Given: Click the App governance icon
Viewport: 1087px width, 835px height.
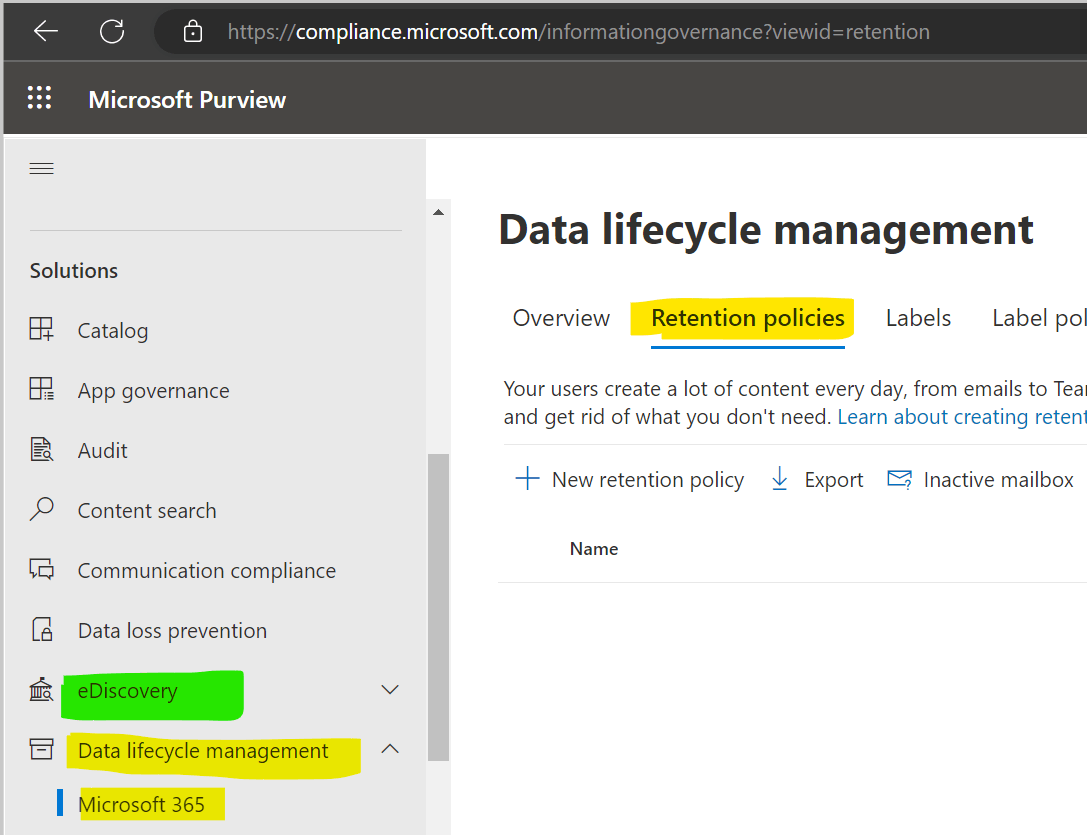Looking at the screenshot, I should [x=41, y=389].
